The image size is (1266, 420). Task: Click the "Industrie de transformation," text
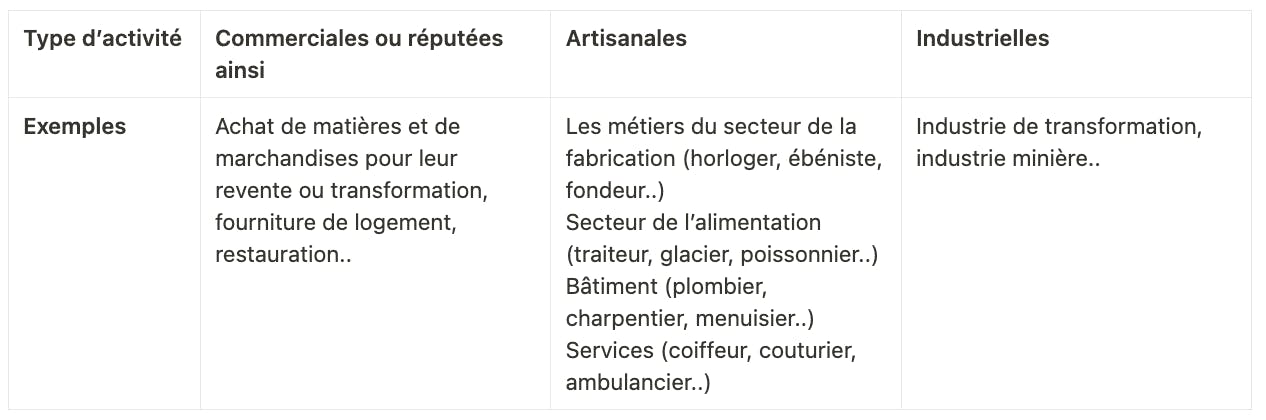(x=1058, y=127)
